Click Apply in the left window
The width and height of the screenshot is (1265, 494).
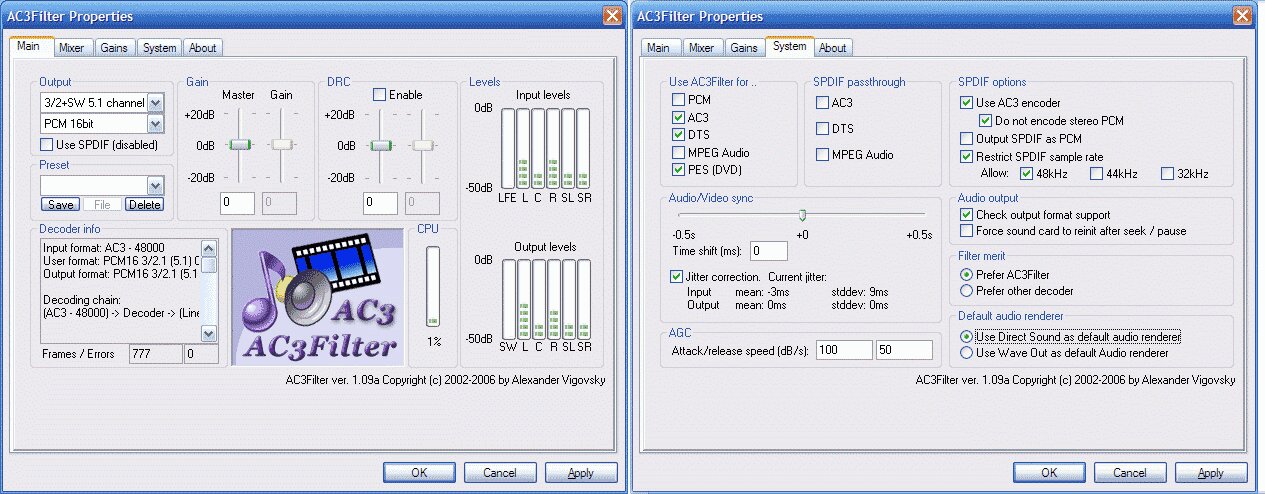pos(581,473)
